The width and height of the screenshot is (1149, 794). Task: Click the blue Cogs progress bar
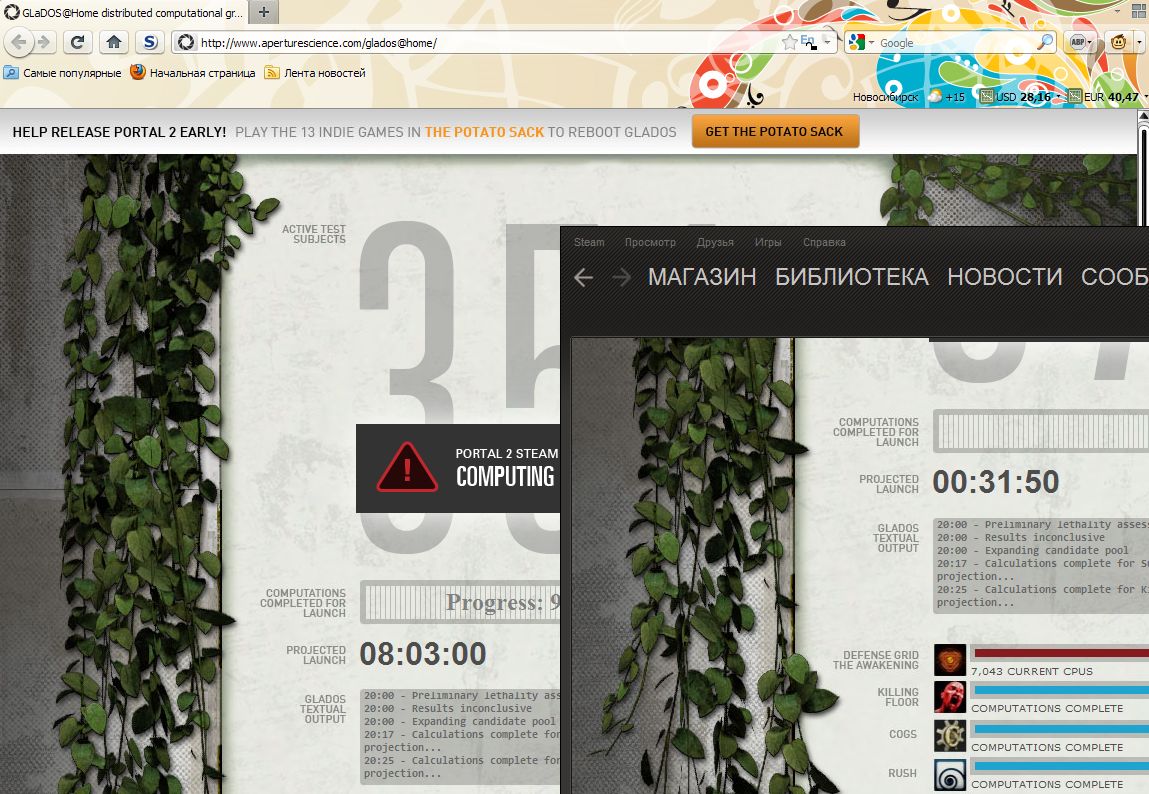coord(1060,729)
